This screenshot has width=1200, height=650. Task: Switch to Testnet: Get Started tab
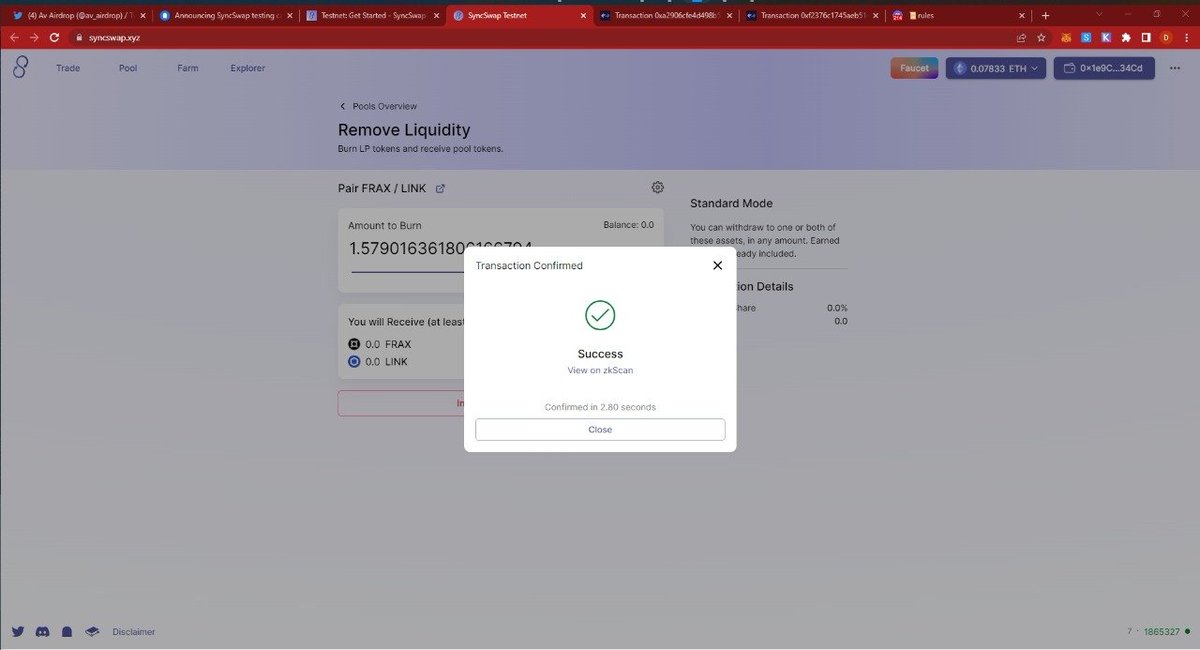tap(372, 16)
